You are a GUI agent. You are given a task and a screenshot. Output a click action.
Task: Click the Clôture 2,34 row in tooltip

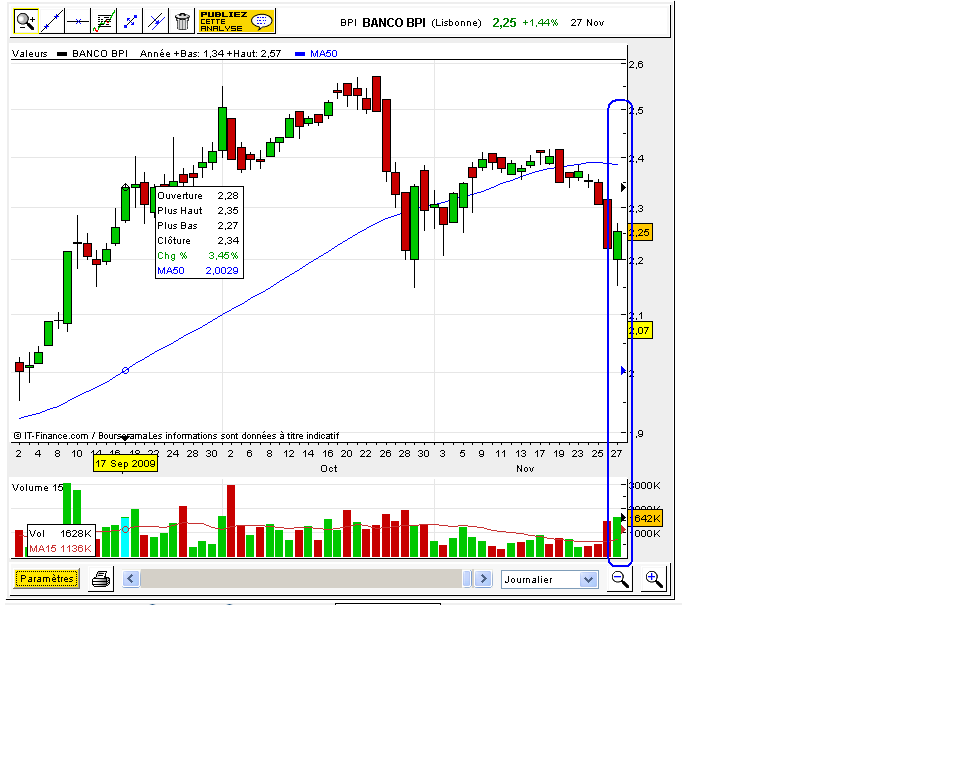coord(199,241)
